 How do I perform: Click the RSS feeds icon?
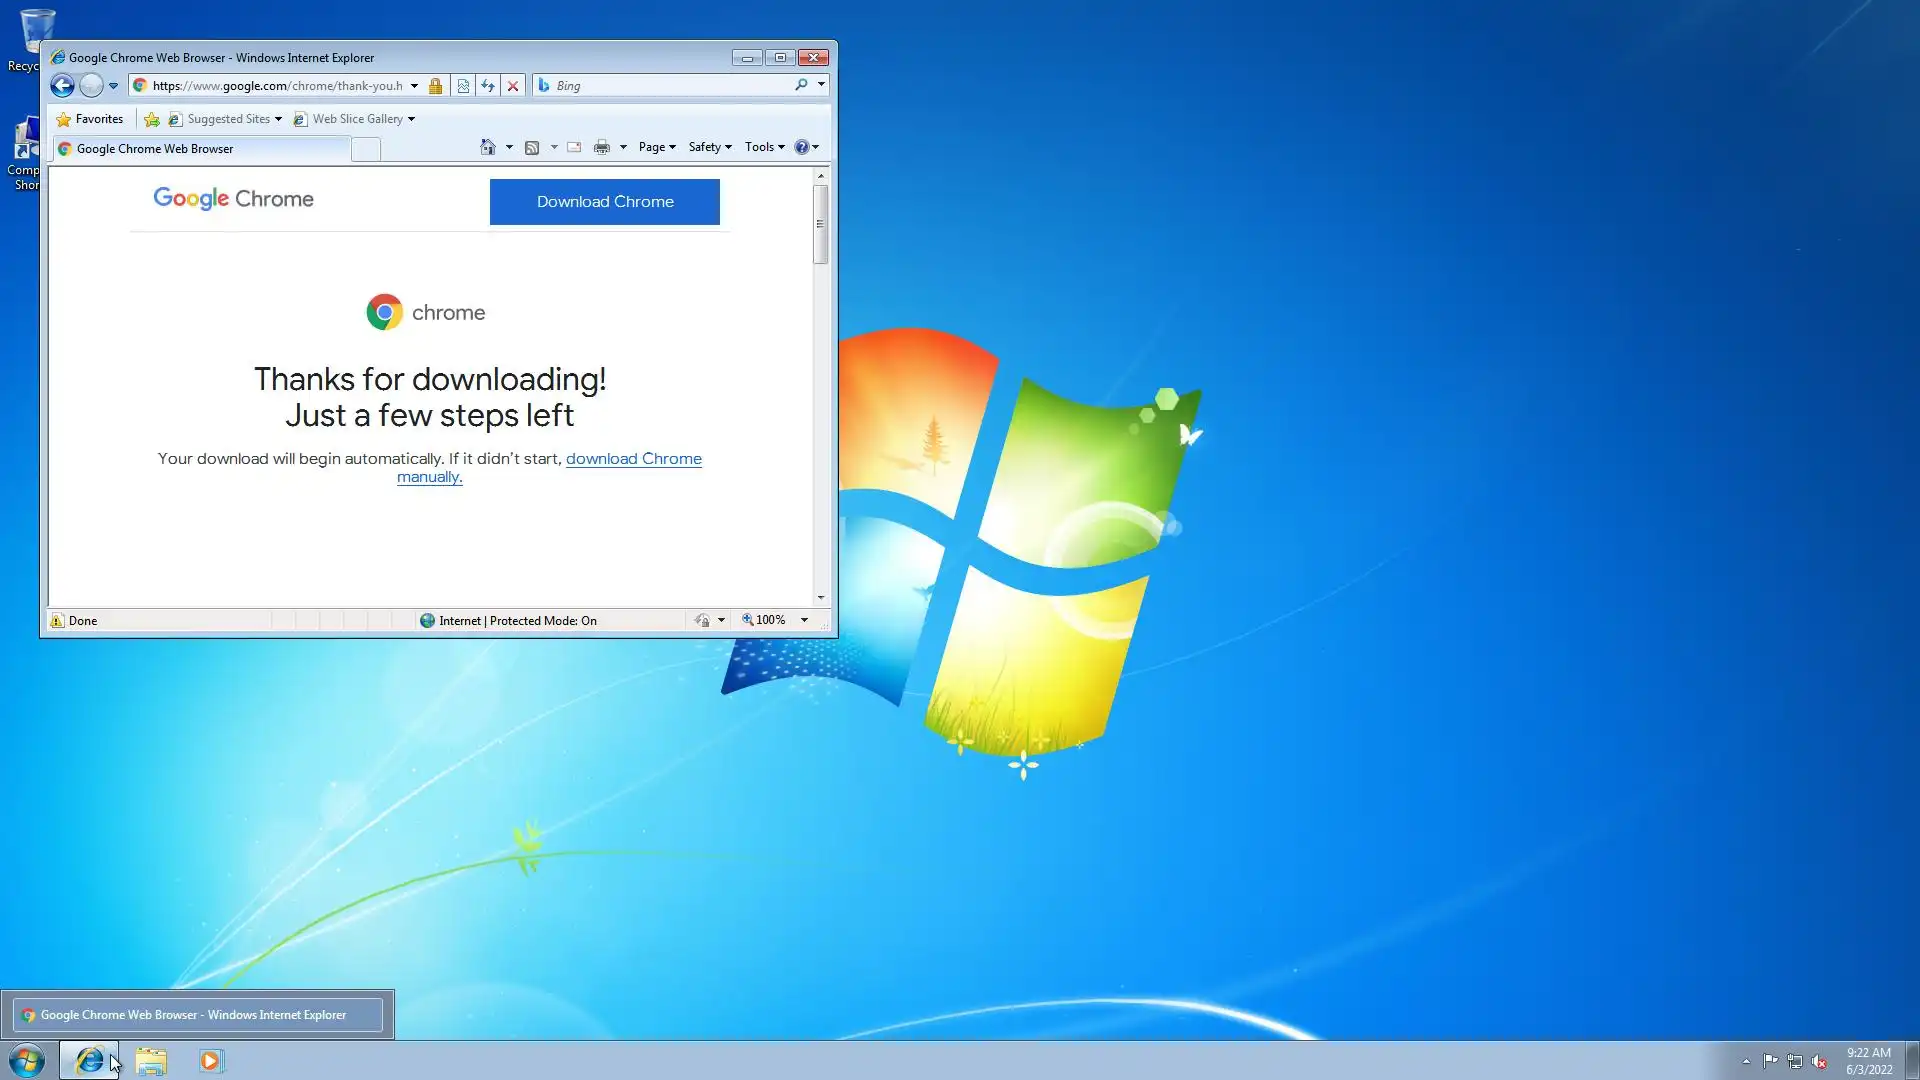(532, 147)
